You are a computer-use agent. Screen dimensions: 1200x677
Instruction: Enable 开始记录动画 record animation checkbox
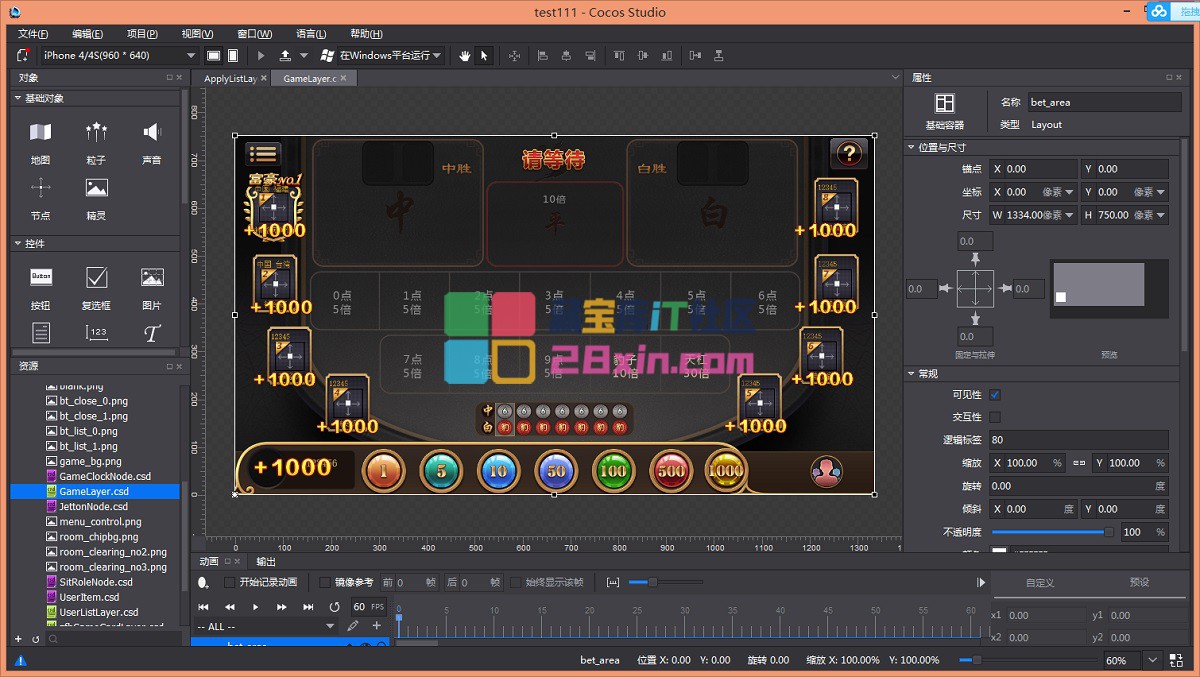(x=229, y=582)
